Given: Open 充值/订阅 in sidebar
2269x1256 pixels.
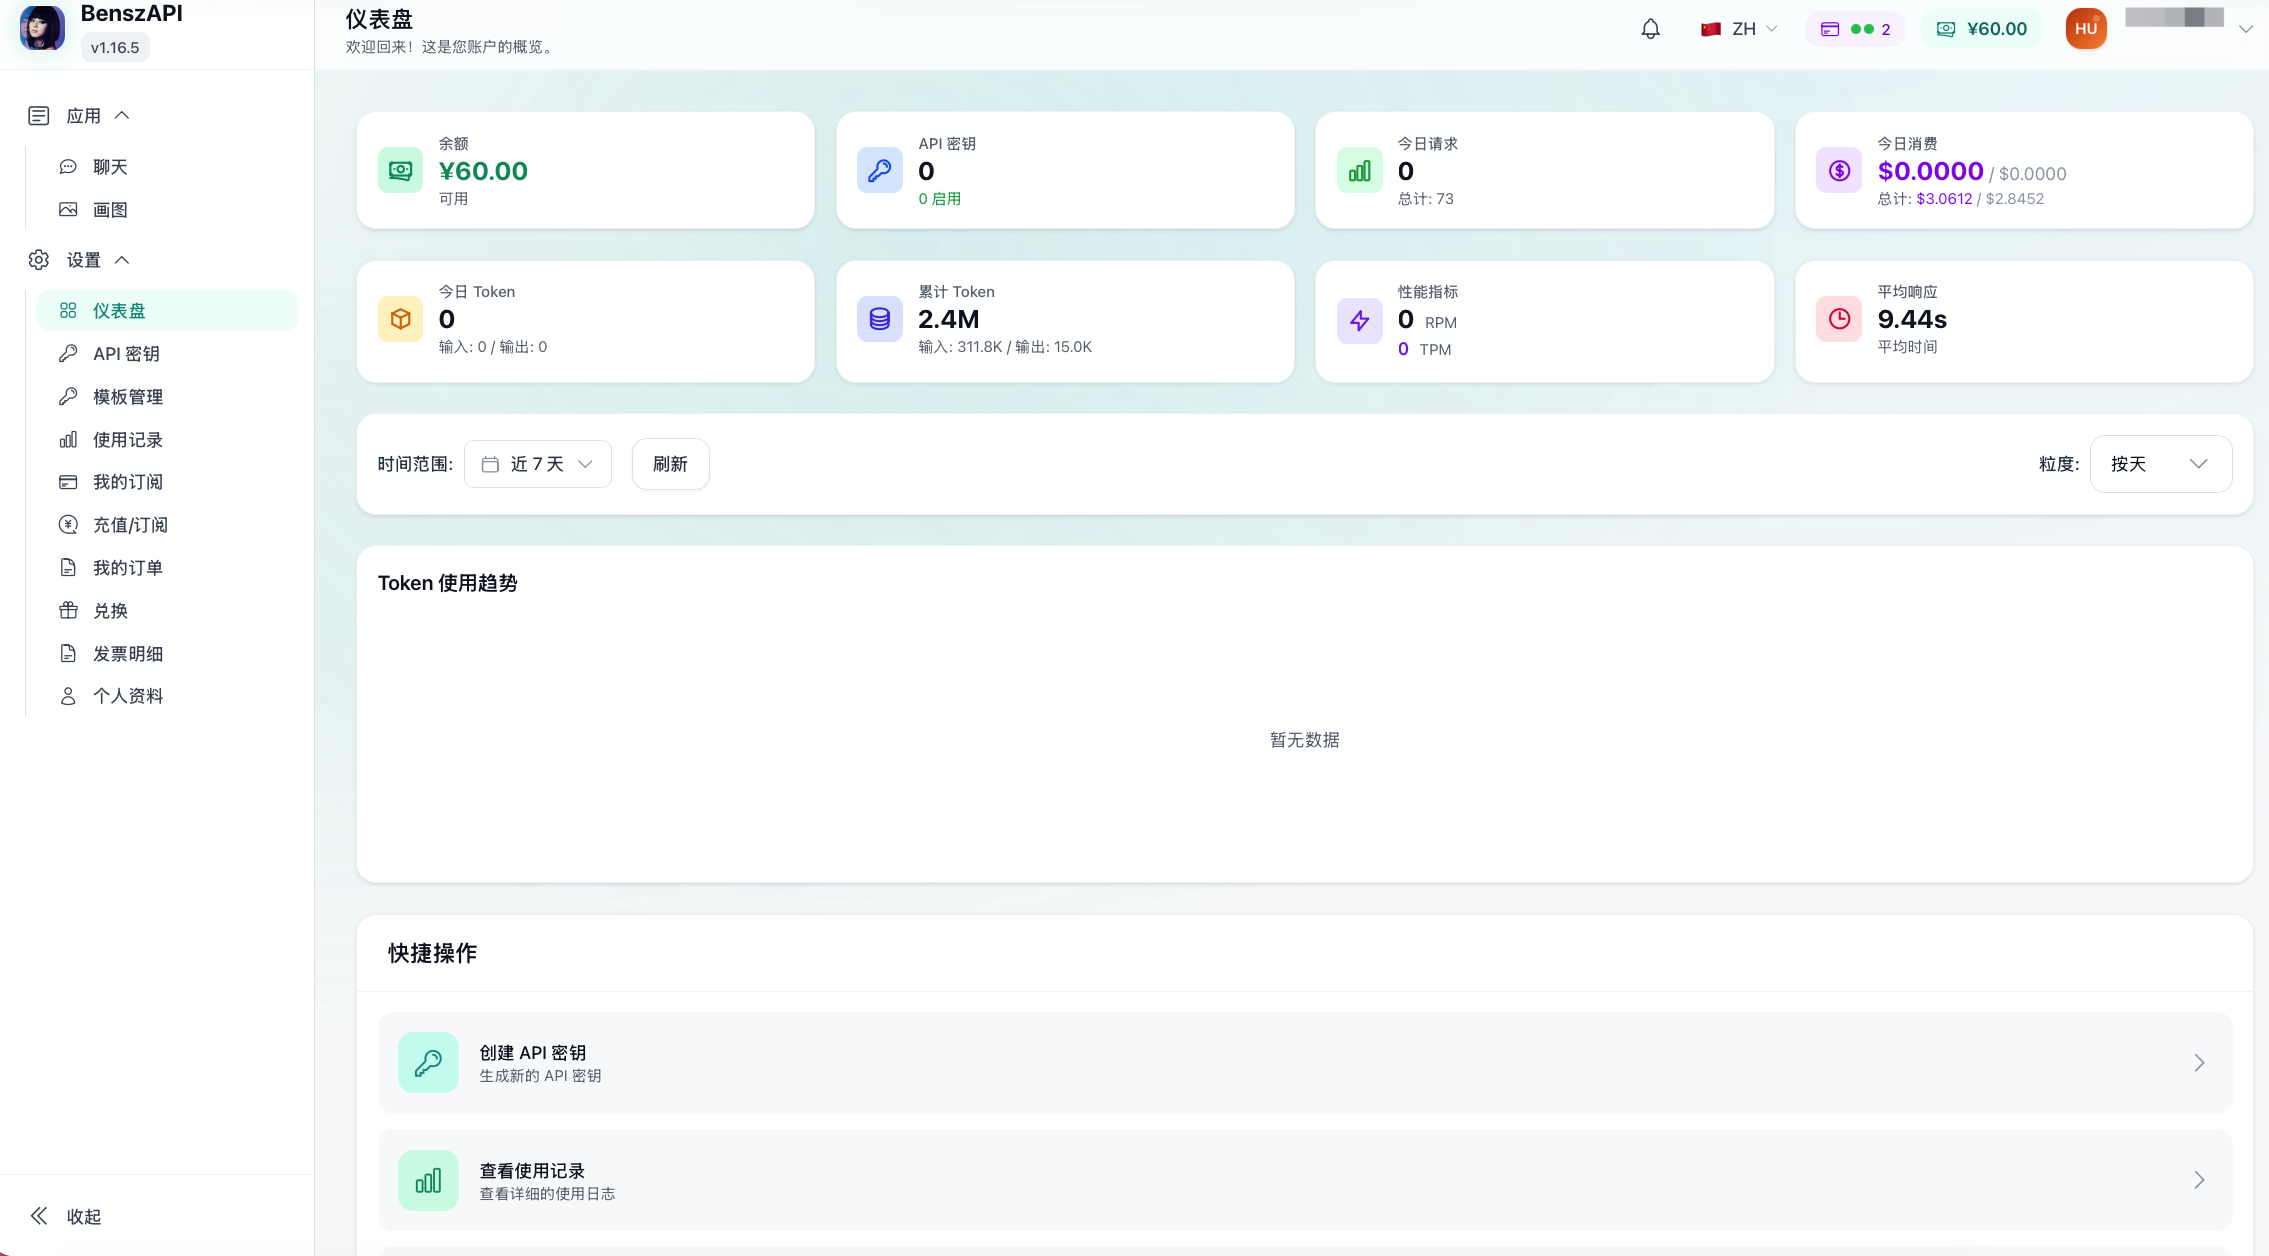Looking at the screenshot, I should [168, 525].
